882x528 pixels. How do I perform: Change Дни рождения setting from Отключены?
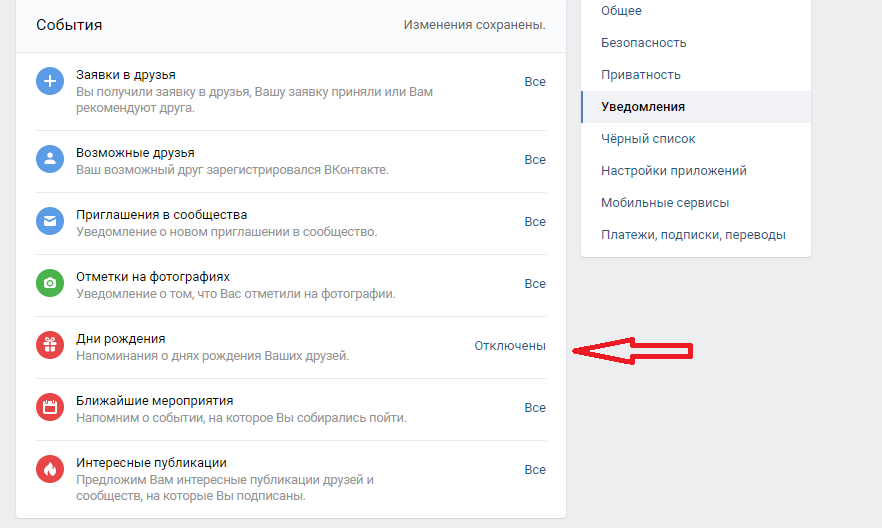pos(510,346)
